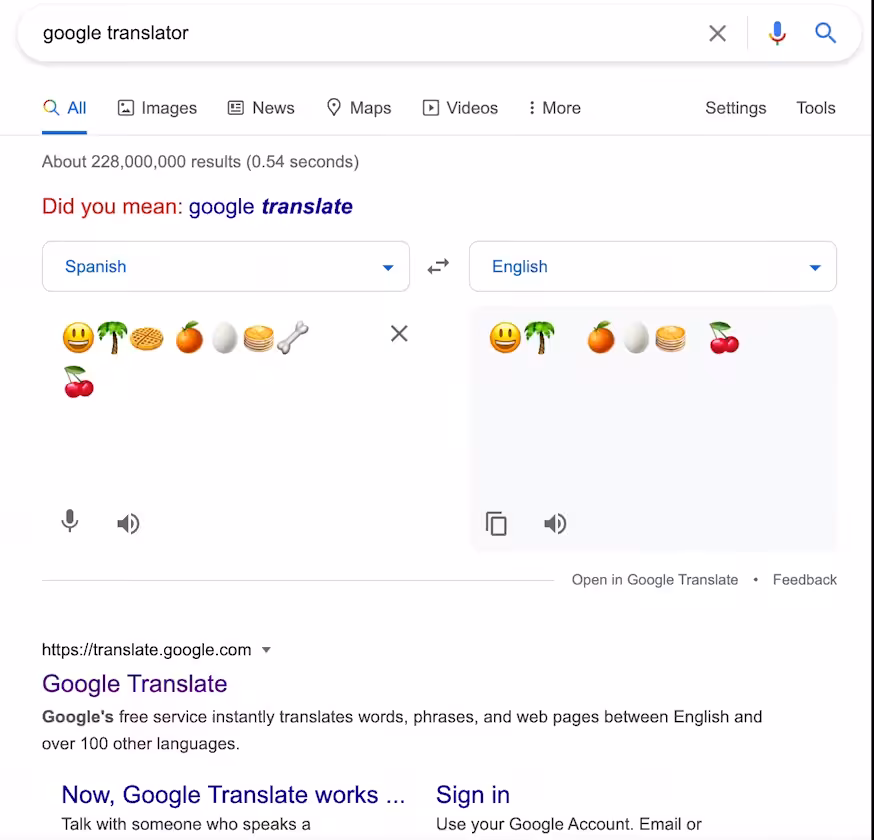874x840 pixels.
Task: Switch to the Images tab
Action: tap(157, 108)
